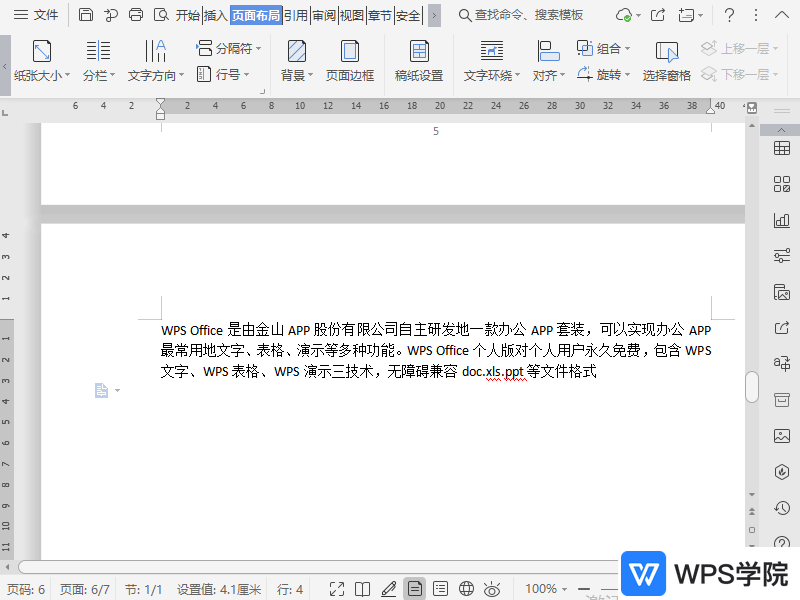Viewport: 800px width, 600px height.
Task: Click the Print icon in quick access toolbar
Action: pos(137,15)
